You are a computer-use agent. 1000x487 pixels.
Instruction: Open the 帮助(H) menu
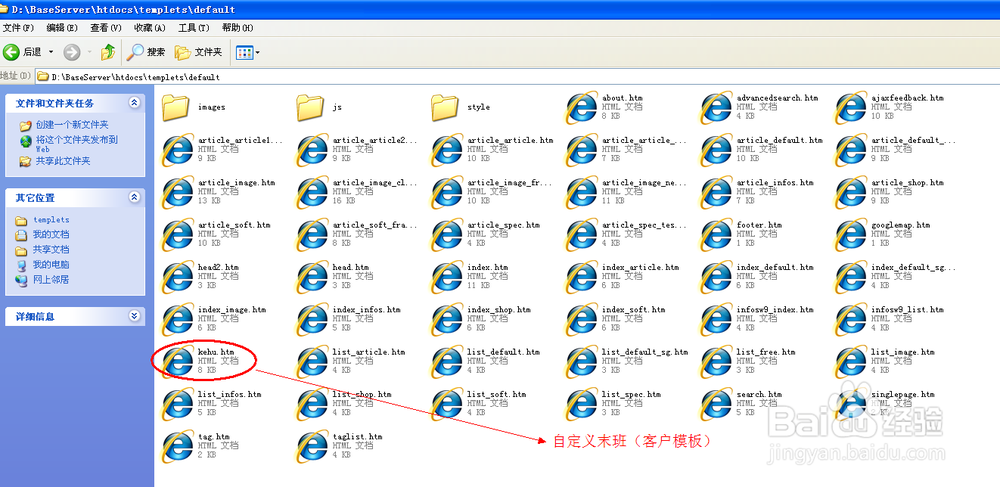pos(237,28)
